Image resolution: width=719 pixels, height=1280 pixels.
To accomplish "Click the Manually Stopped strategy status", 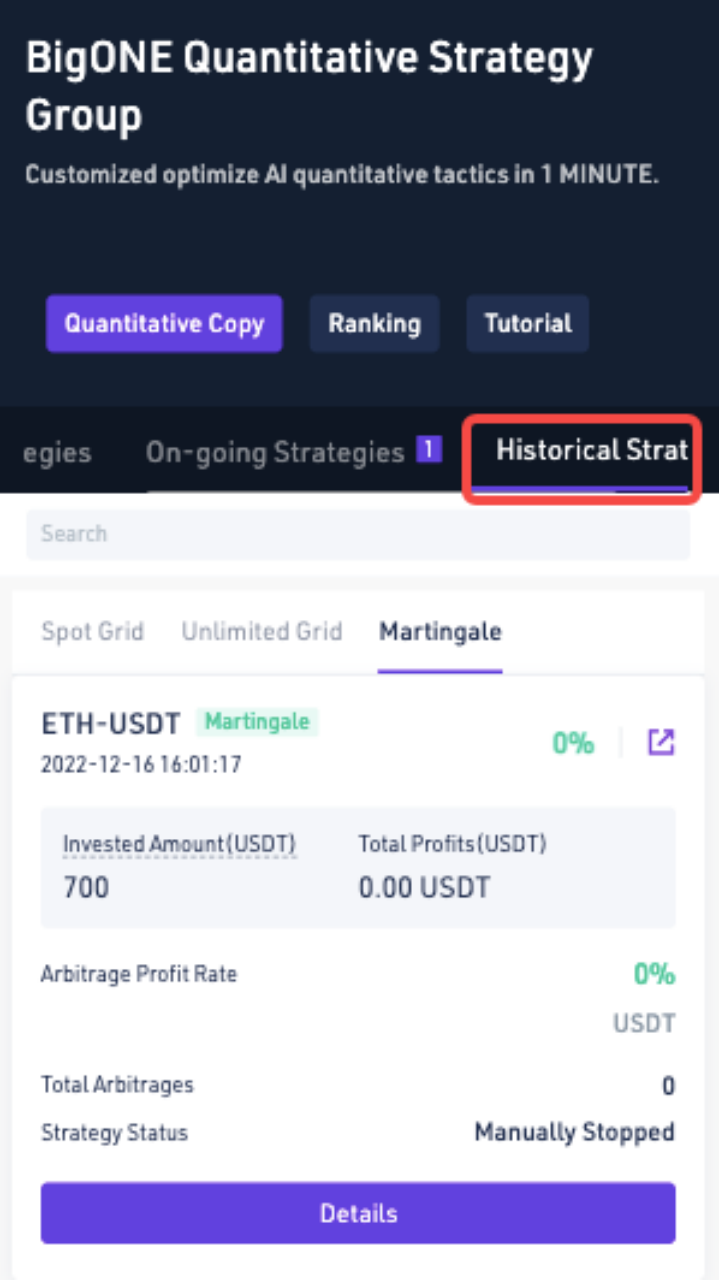I will point(574,1132).
